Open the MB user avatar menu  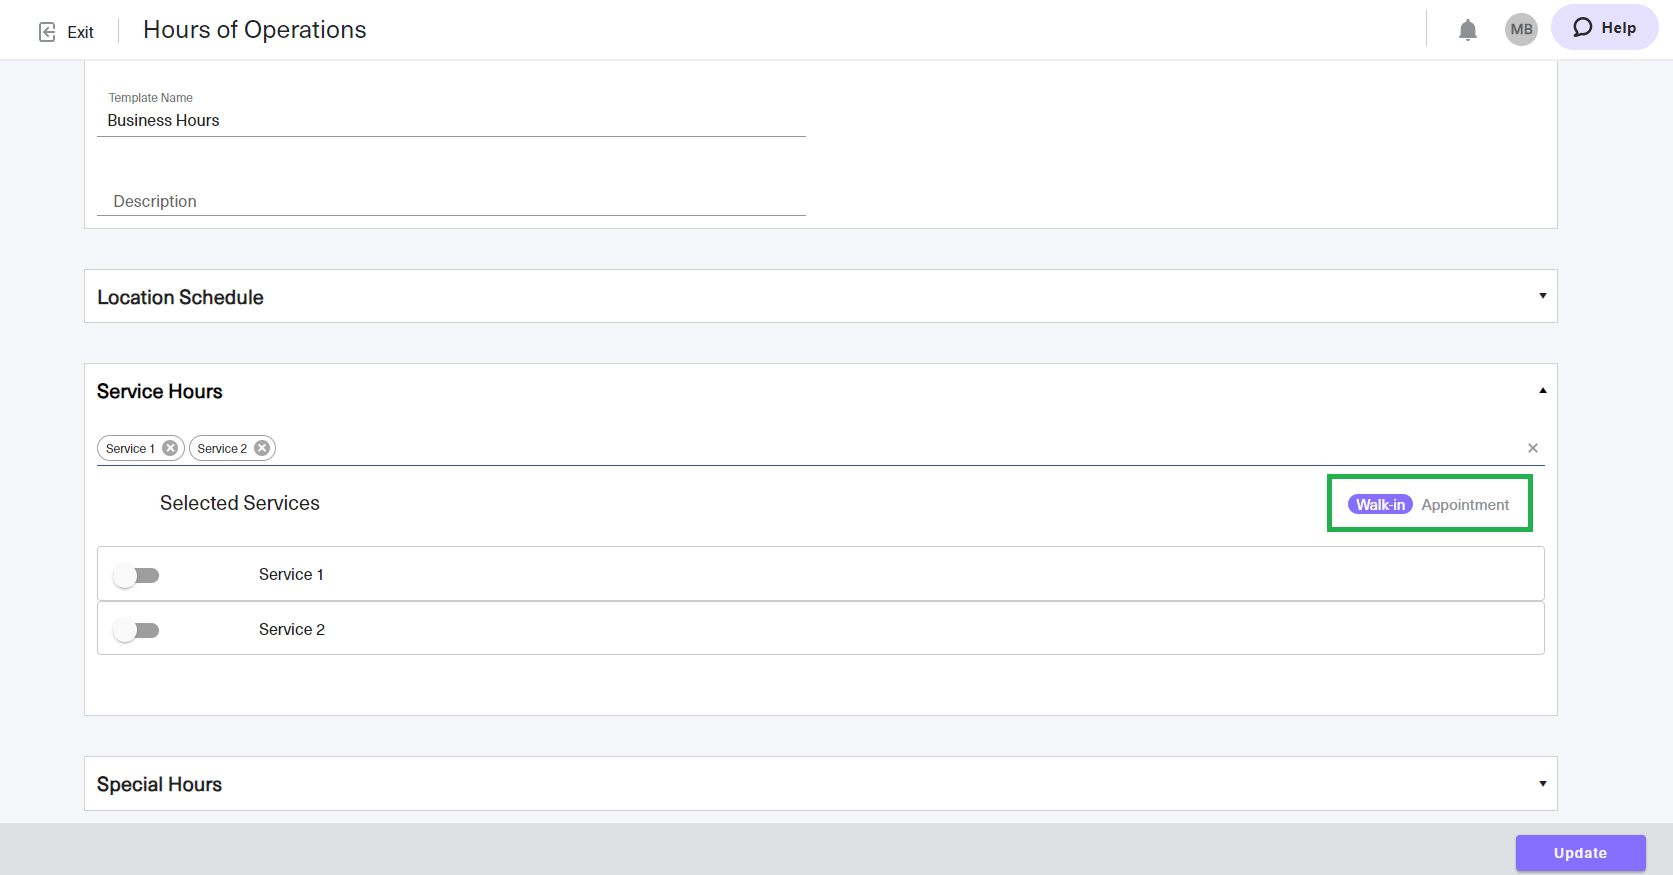click(x=1521, y=29)
